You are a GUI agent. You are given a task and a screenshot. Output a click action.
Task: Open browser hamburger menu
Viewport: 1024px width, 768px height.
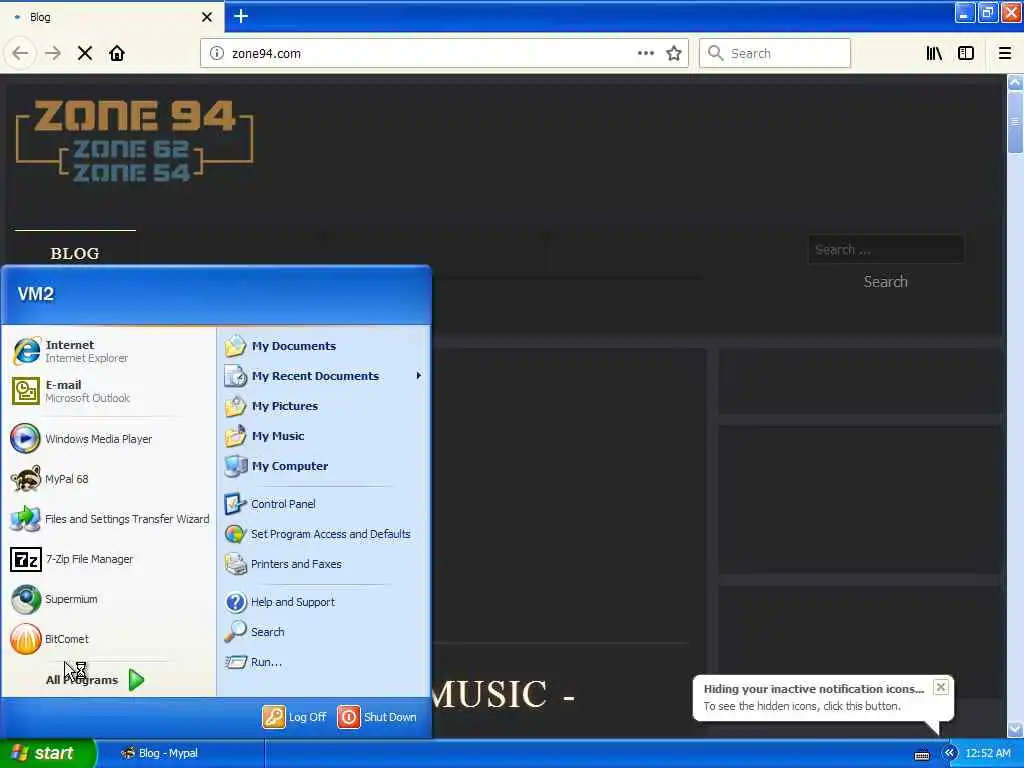click(x=1005, y=54)
